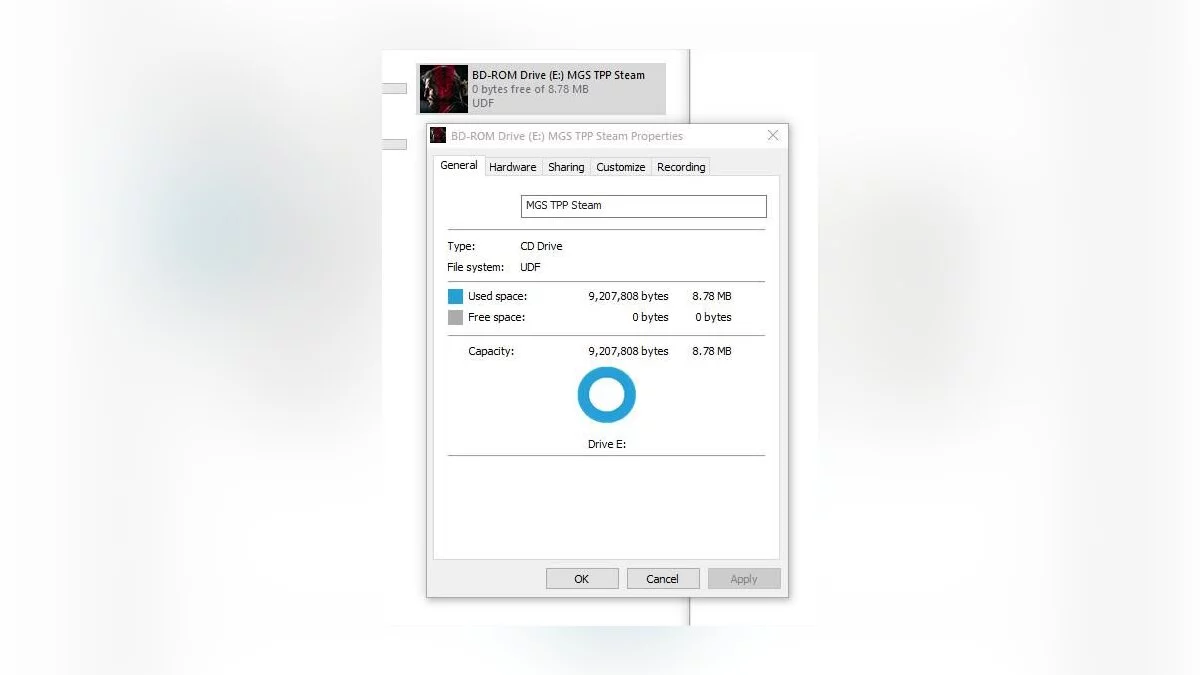Open the Hardware tab

tap(513, 167)
